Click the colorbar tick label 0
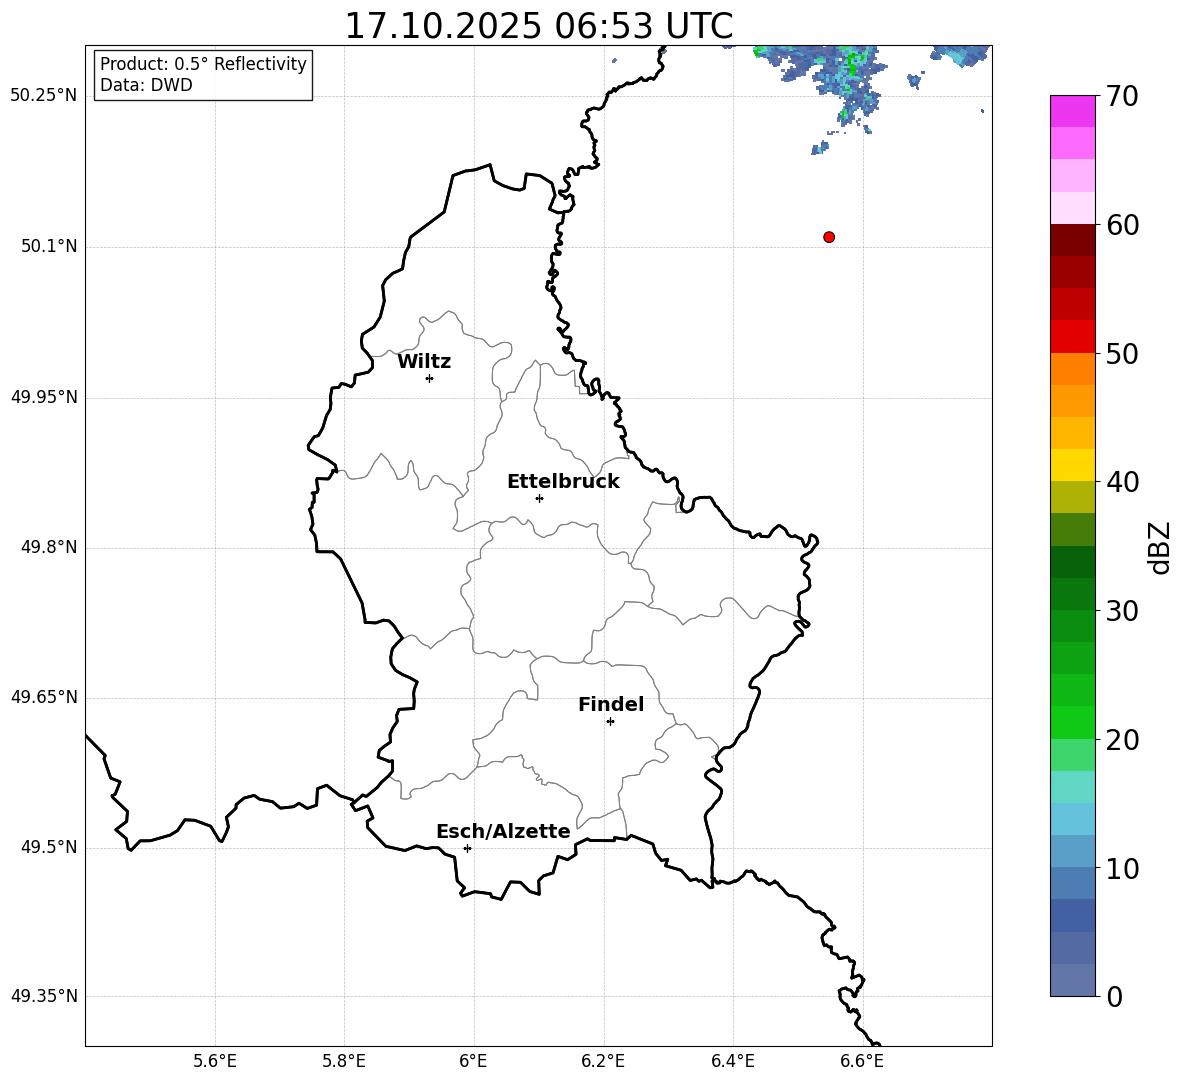The height and width of the screenshot is (1081, 1184). click(1114, 997)
